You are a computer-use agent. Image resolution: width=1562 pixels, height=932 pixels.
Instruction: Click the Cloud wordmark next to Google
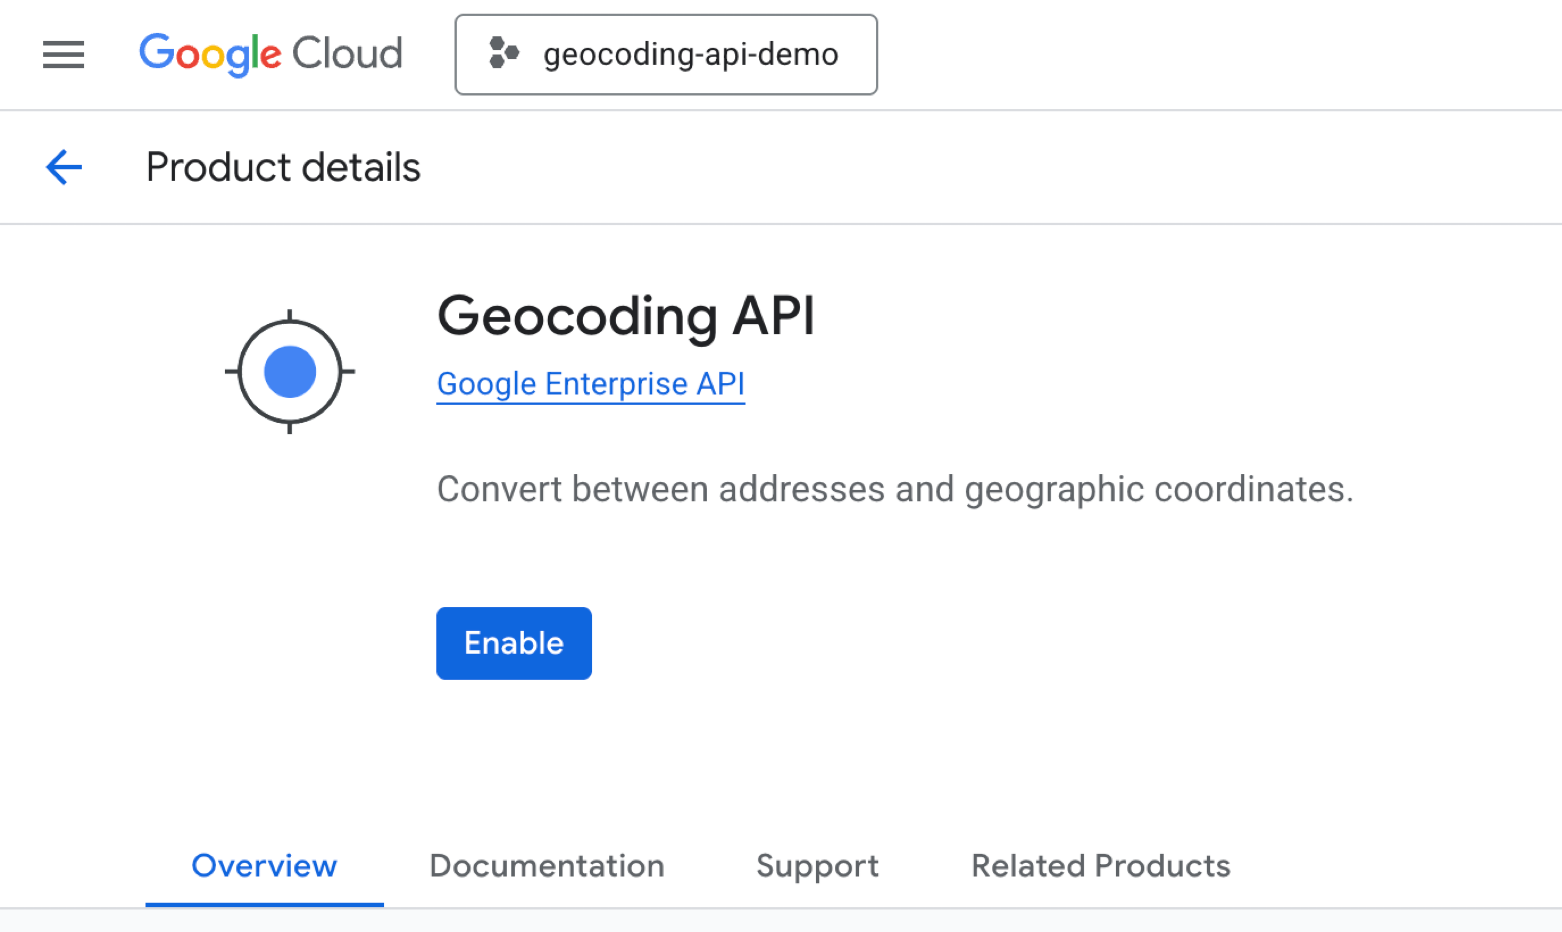[x=348, y=54]
